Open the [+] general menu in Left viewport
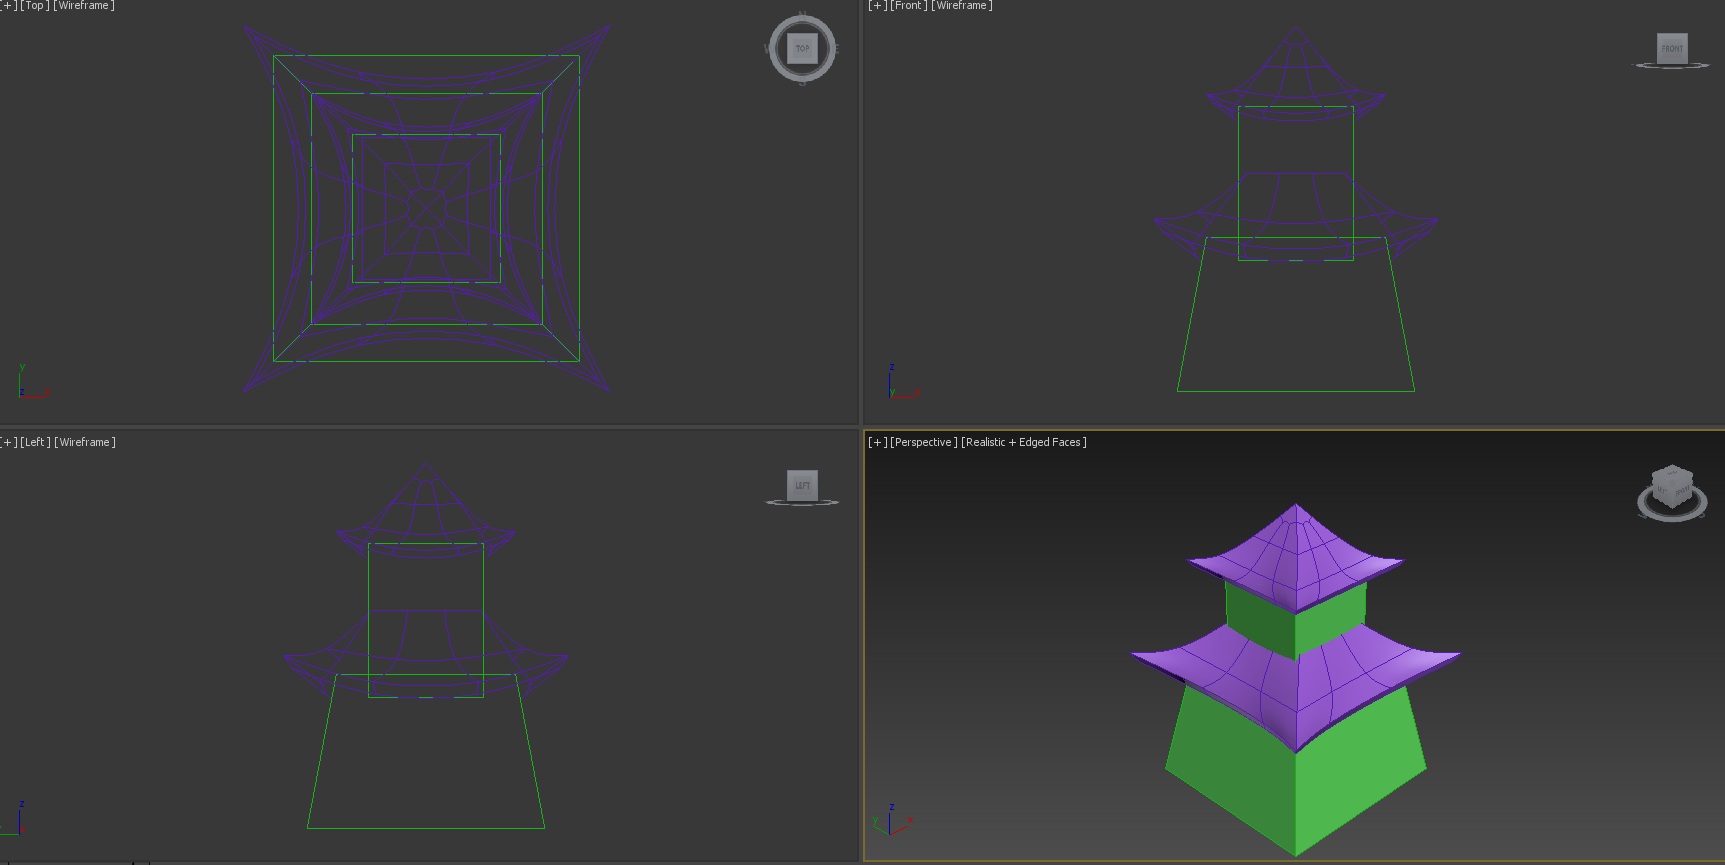 pos(9,442)
